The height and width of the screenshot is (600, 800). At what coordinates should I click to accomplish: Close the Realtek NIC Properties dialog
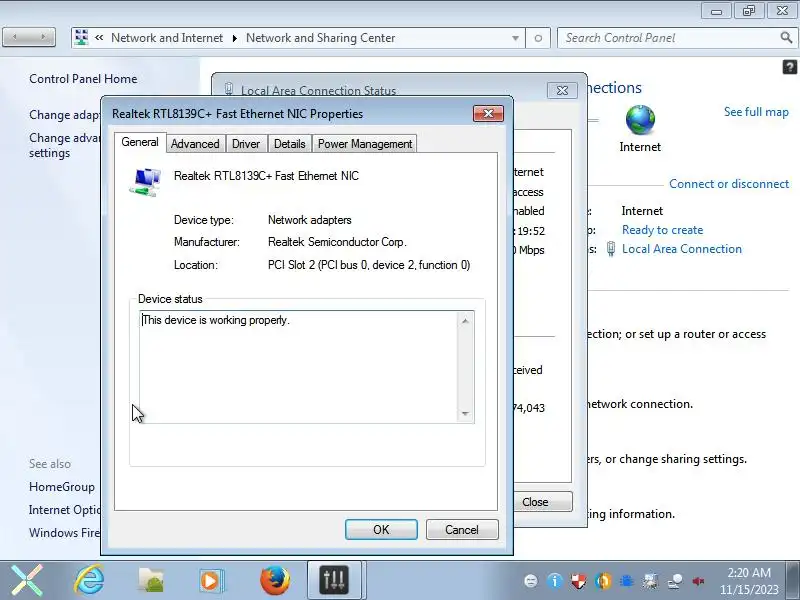[x=488, y=113]
